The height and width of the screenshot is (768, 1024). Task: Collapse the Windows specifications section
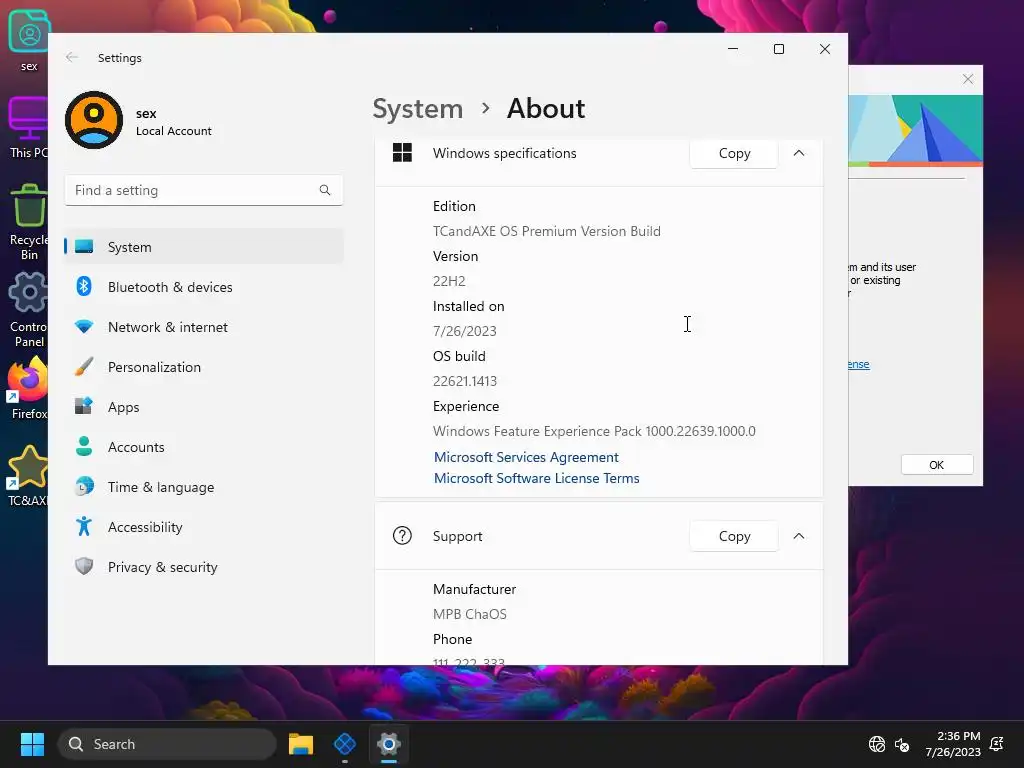pyautogui.click(x=799, y=153)
